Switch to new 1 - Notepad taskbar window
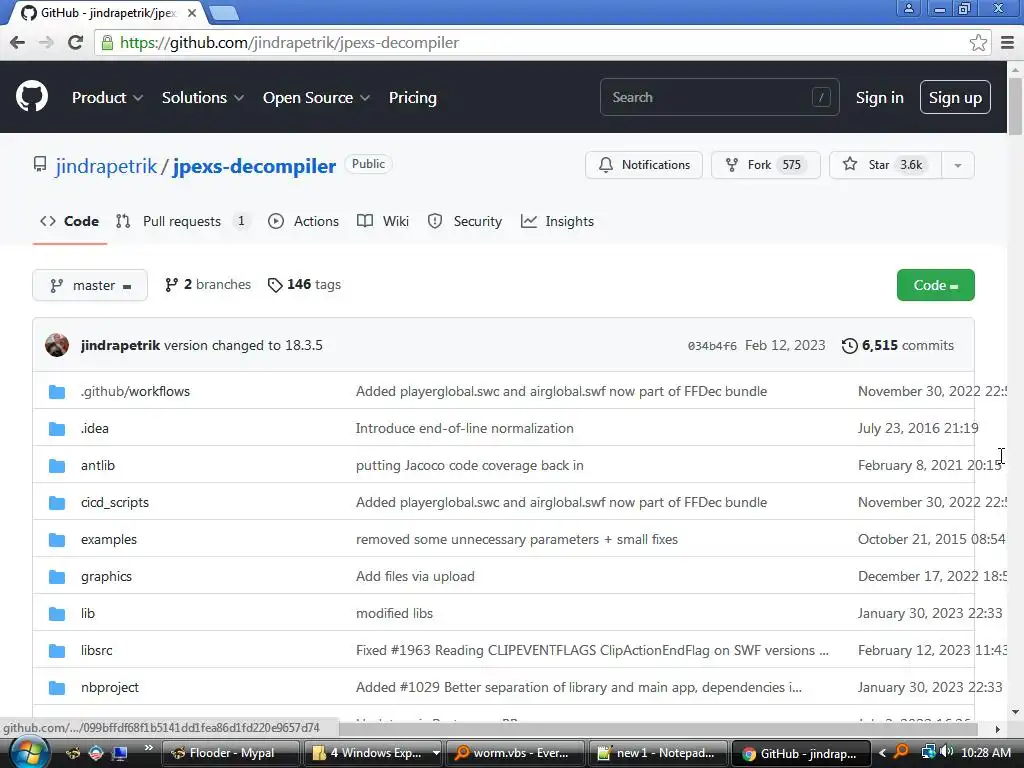 (x=656, y=753)
